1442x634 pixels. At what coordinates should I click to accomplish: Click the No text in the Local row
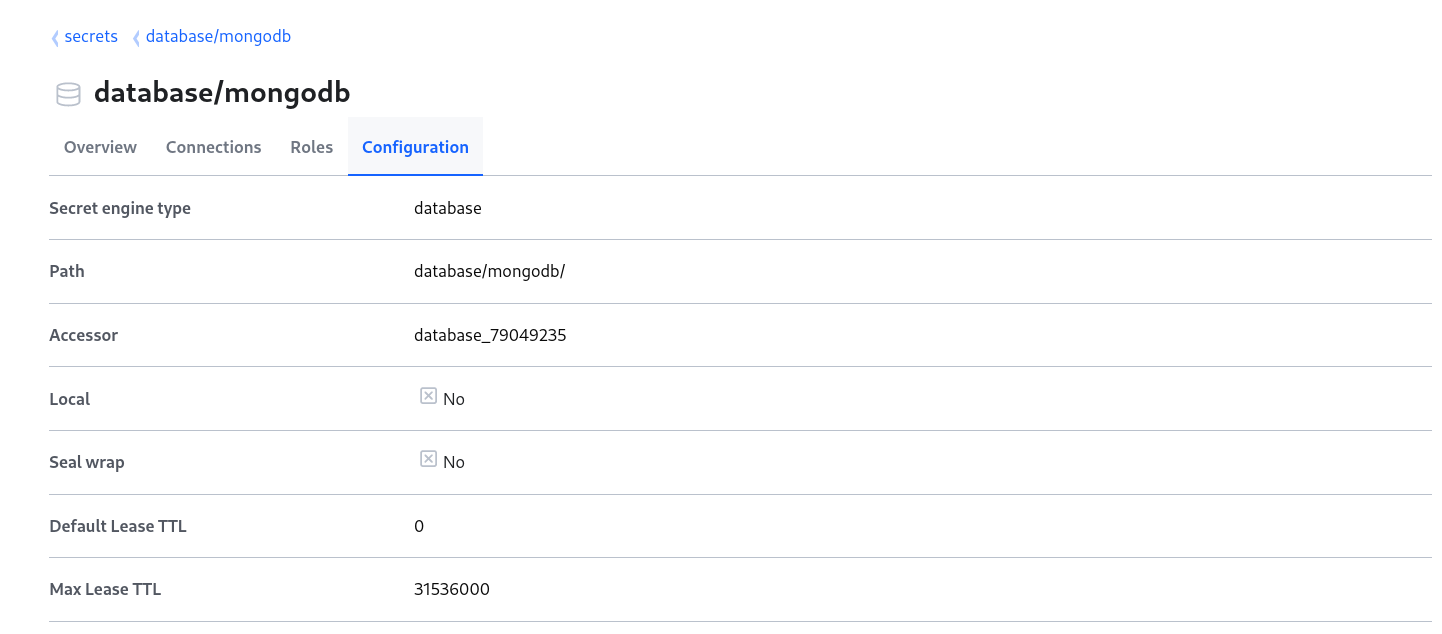click(454, 399)
